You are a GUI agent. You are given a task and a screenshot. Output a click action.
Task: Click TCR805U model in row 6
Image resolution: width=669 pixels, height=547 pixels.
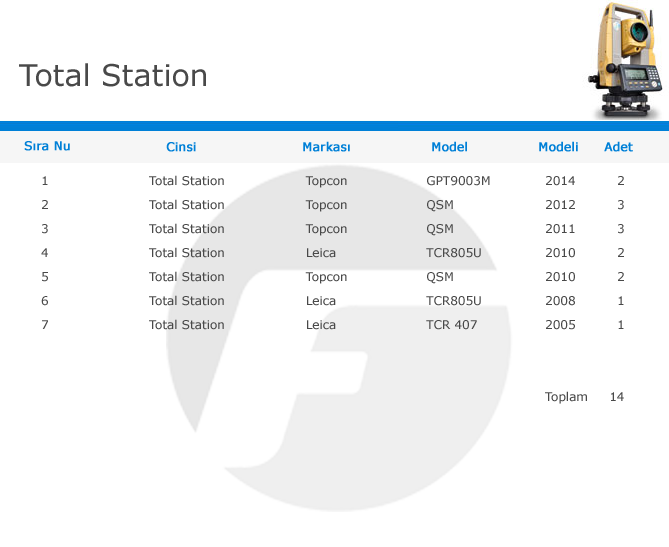pyautogui.click(x=454, y=301)
